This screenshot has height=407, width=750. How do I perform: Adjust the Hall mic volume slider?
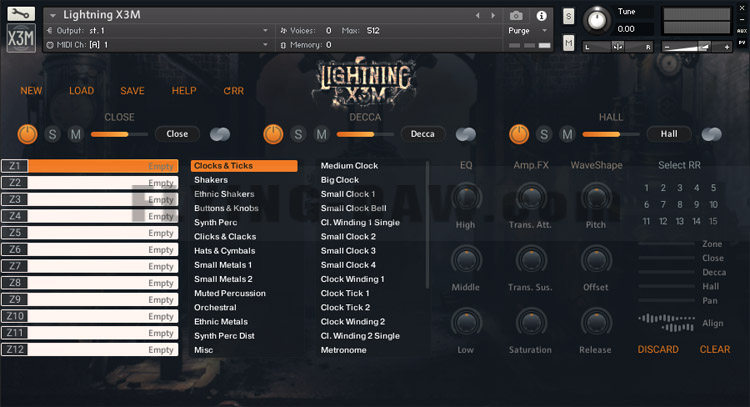point(611,134)
